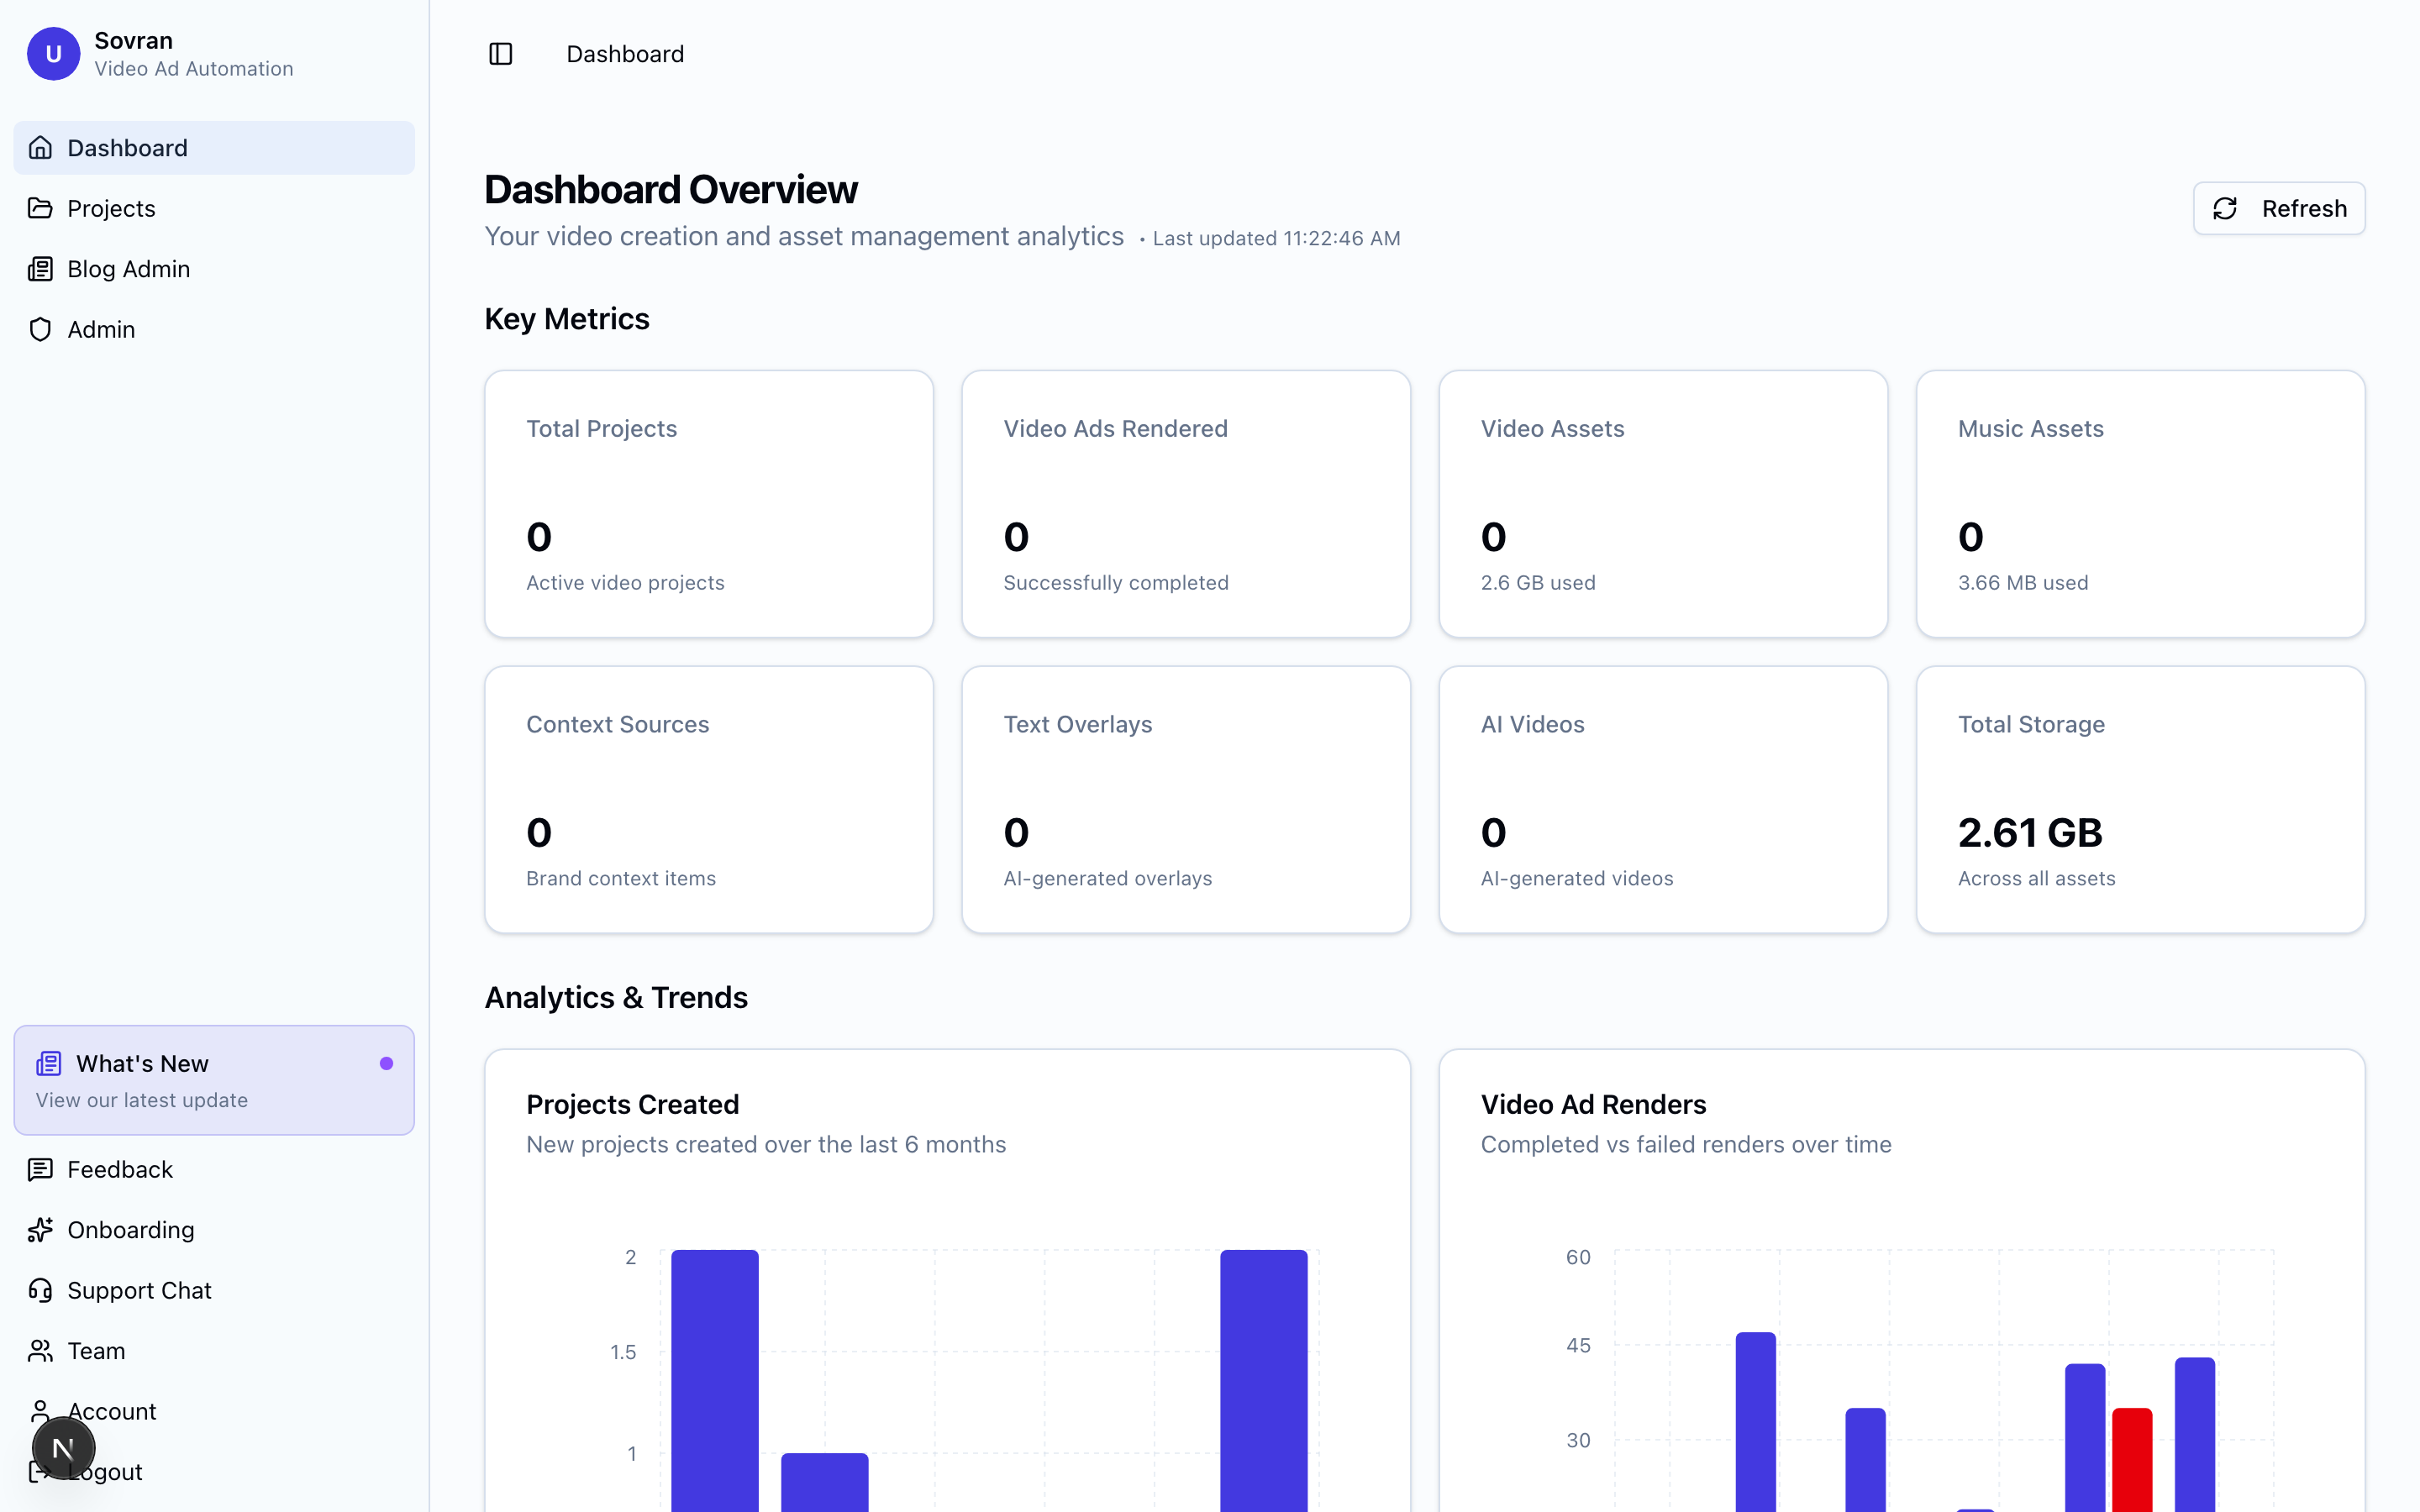This screenshot has width=2420, height=1512.
Task: Click the purple notification dot on What's New
Action: pos(386,1063)
